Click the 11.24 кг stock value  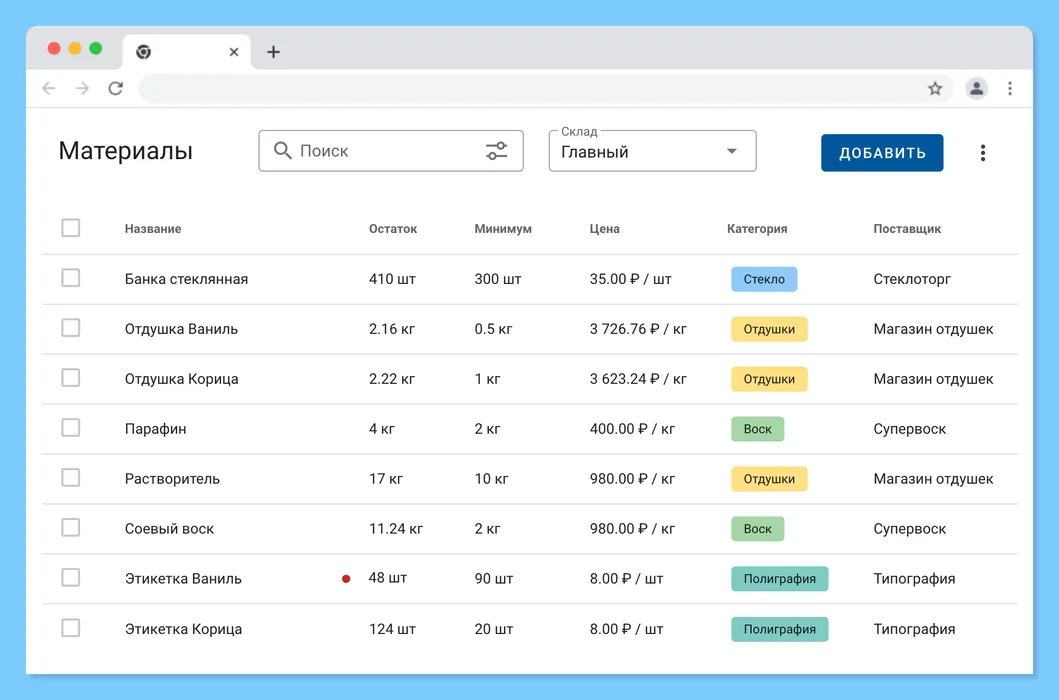pos(396,529)
